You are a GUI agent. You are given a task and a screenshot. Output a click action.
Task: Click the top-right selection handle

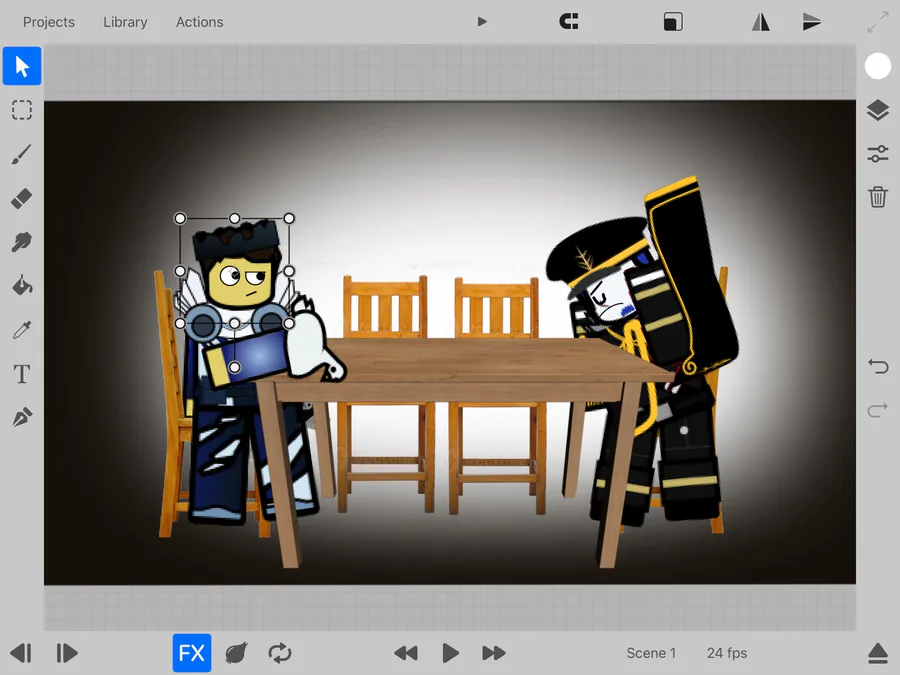coord(289,218)
